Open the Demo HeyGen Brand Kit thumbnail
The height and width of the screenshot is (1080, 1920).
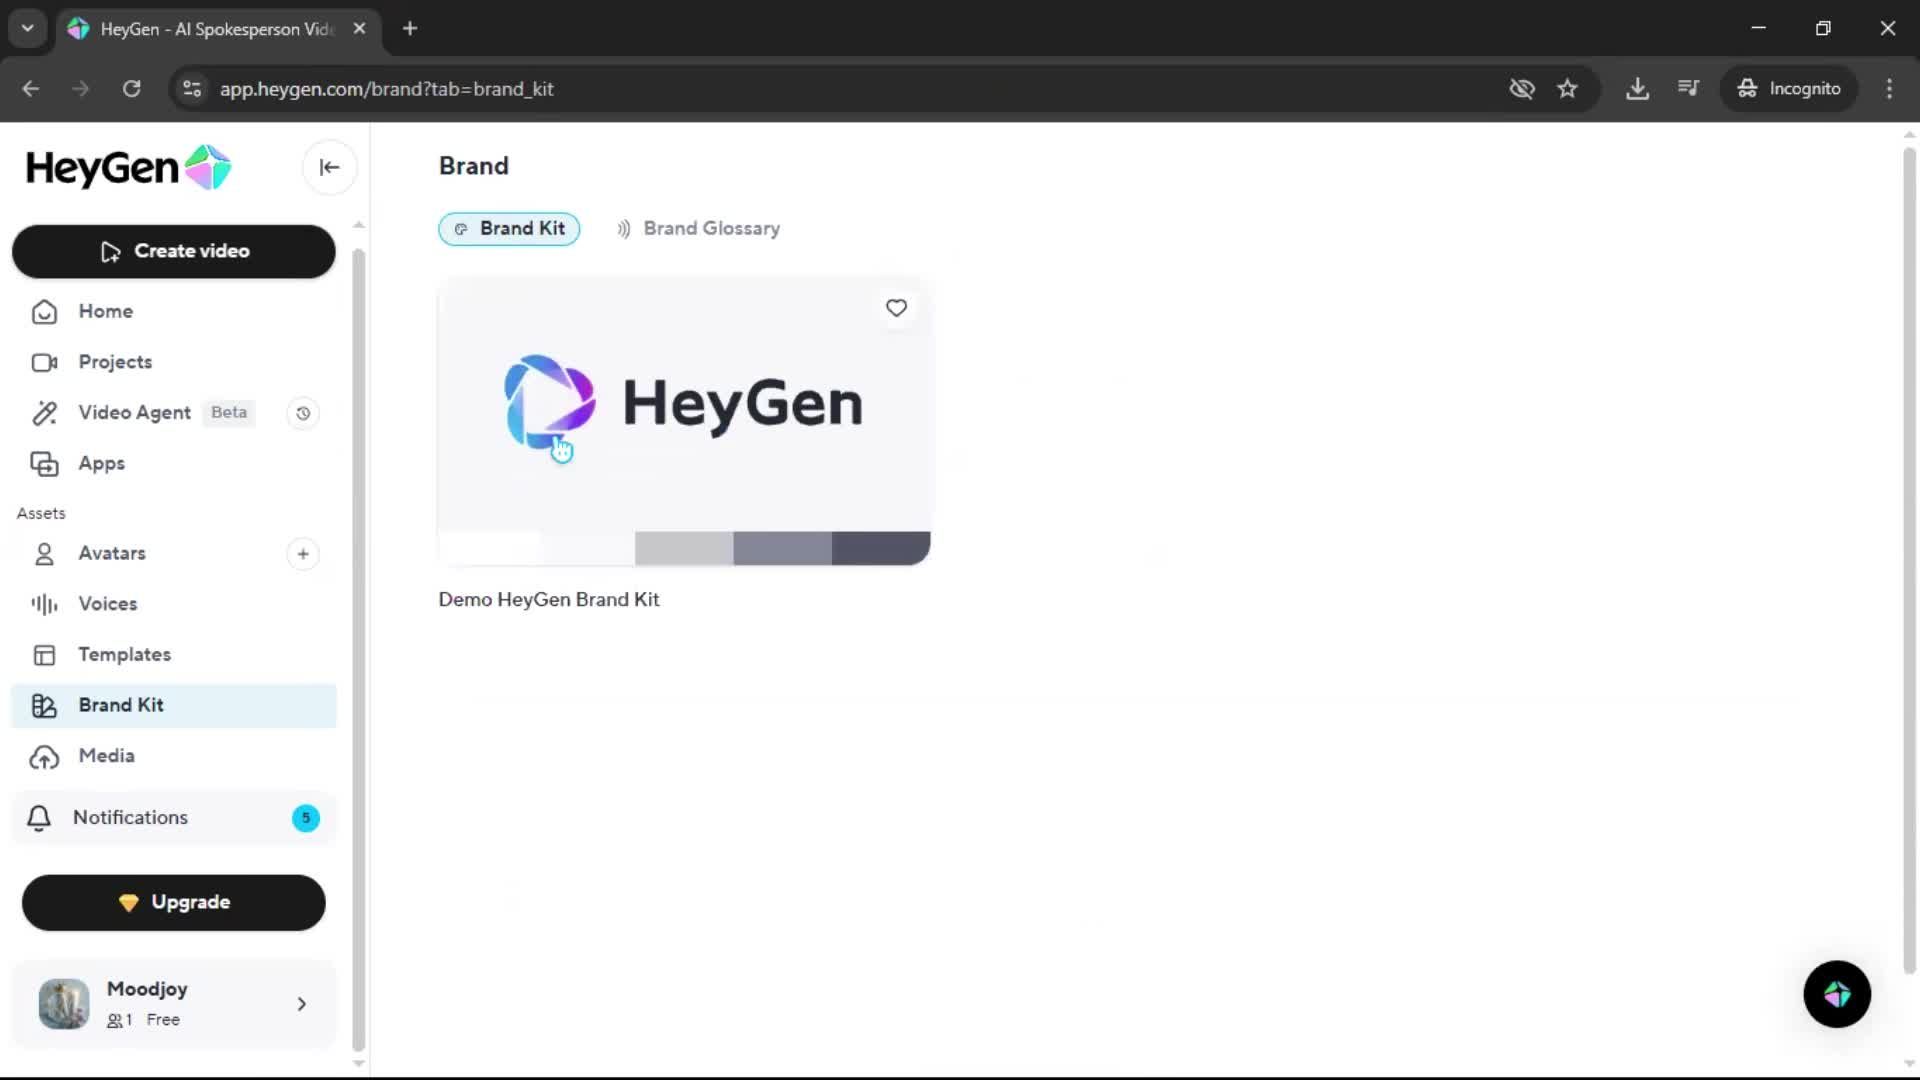click(x=684, y=405)
